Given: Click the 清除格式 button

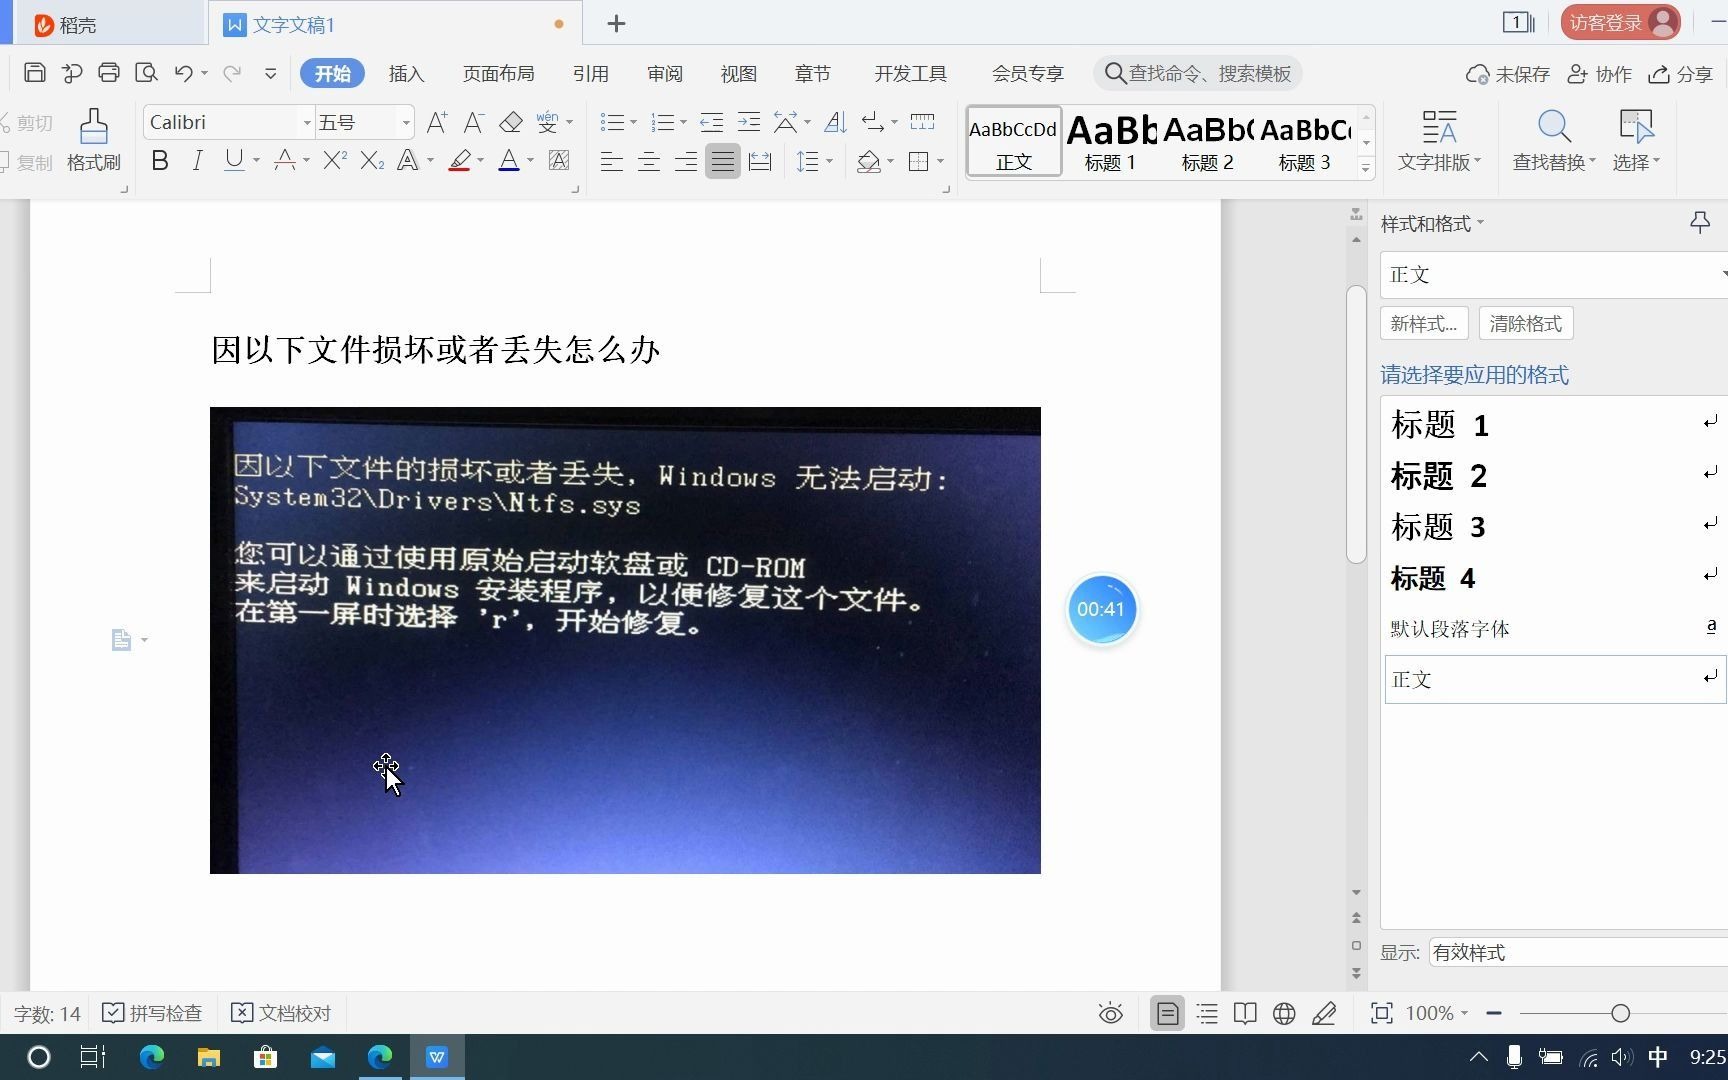Looking at the screenshot, I should point(1525,323).
